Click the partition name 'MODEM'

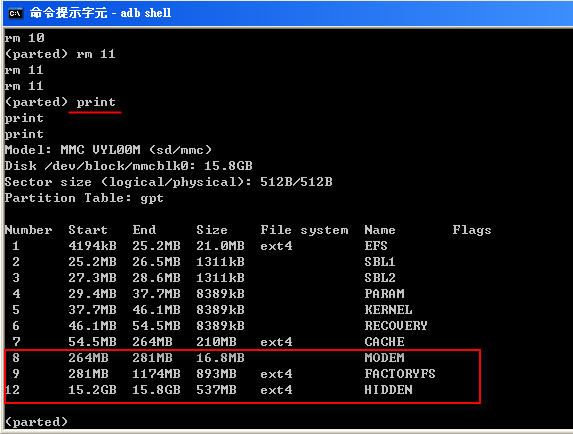coord(384,358)
